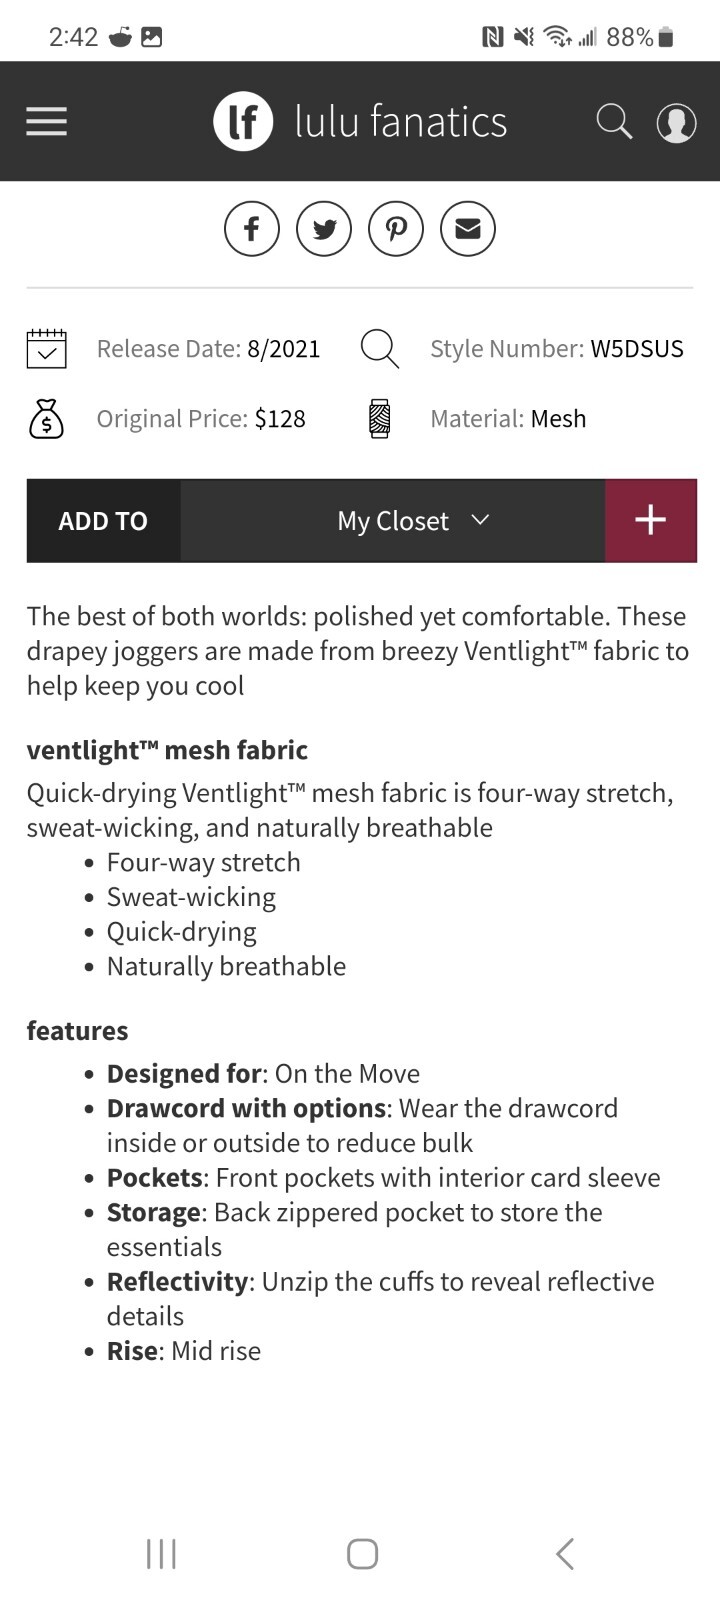The width and height of the screenshot is (720, 1600).
Task: Pin this item on Pinterest
Action: 396,229
